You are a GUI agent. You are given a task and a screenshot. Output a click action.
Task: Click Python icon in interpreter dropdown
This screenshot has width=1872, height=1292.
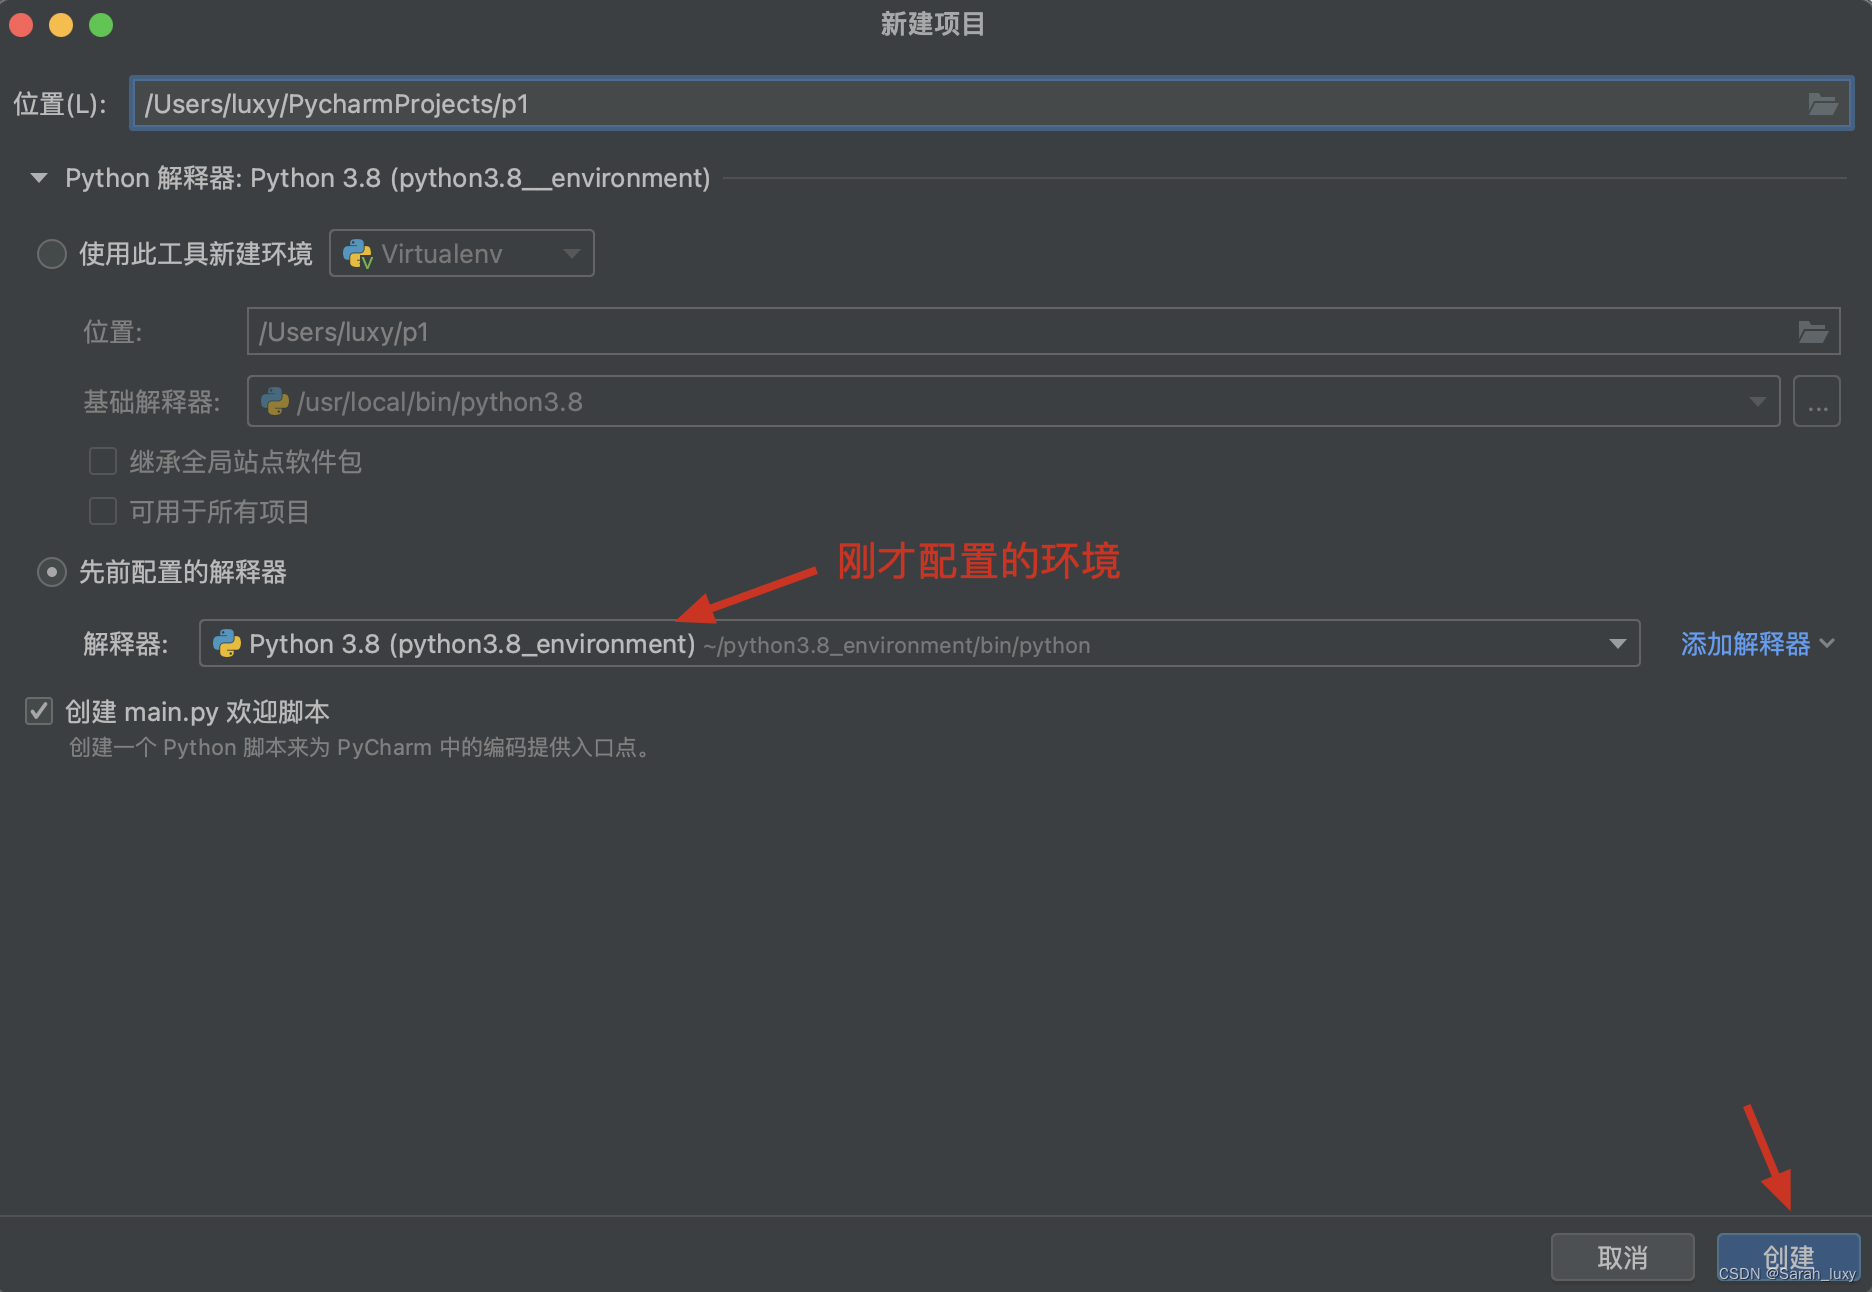click(x=227, y=643)
